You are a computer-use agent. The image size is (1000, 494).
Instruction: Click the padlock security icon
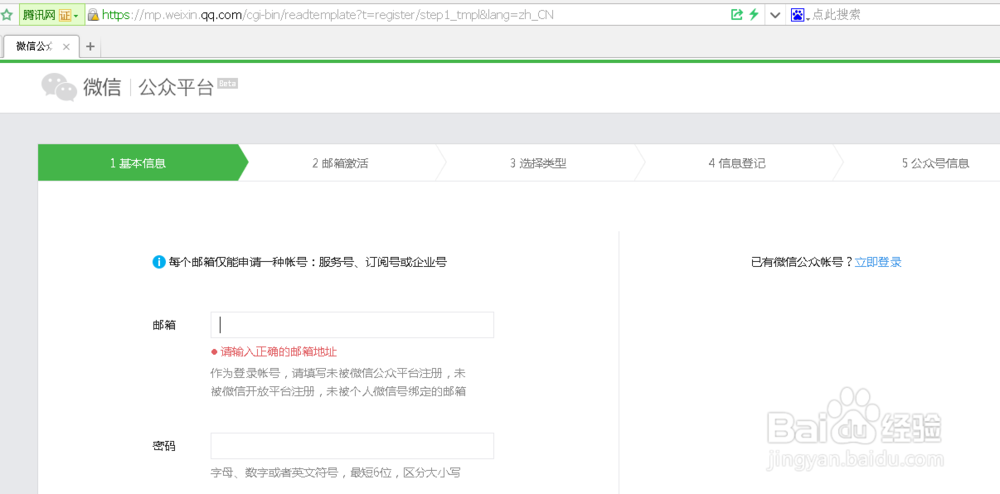point(93,15)
